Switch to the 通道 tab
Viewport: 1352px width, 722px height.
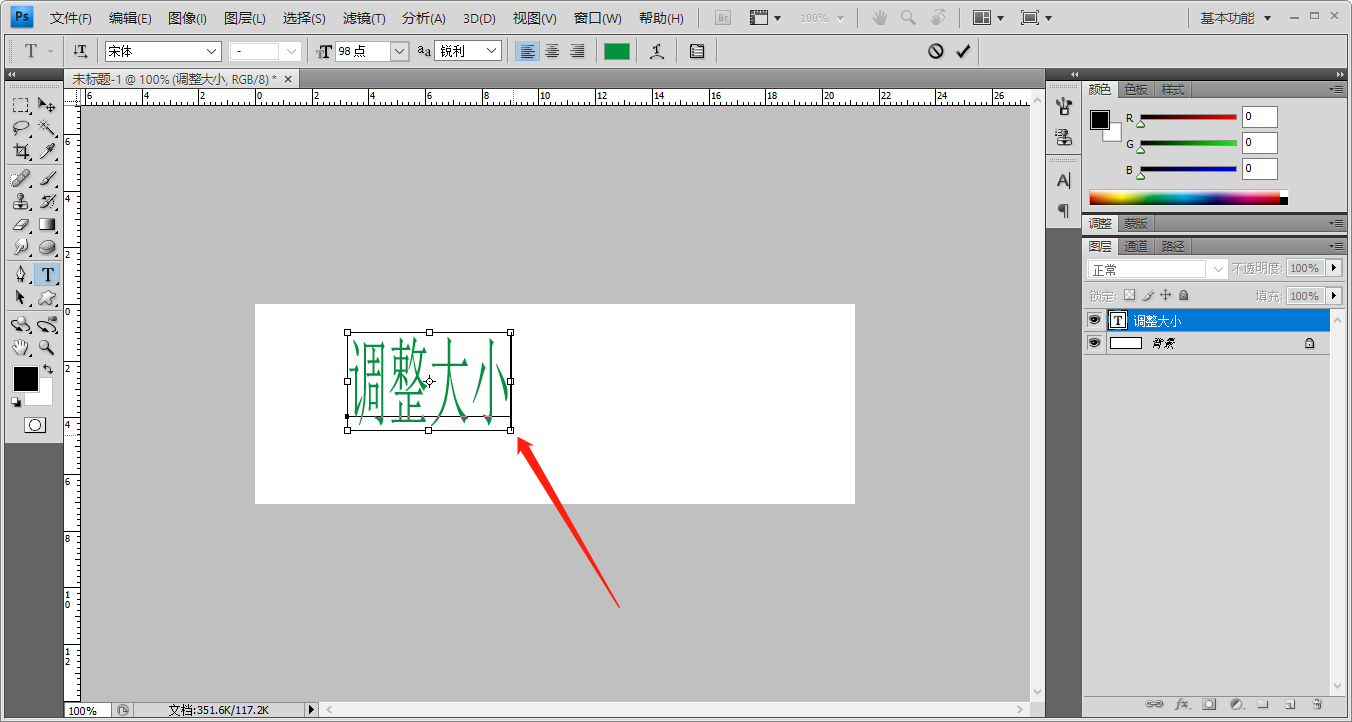(1137, 246)
